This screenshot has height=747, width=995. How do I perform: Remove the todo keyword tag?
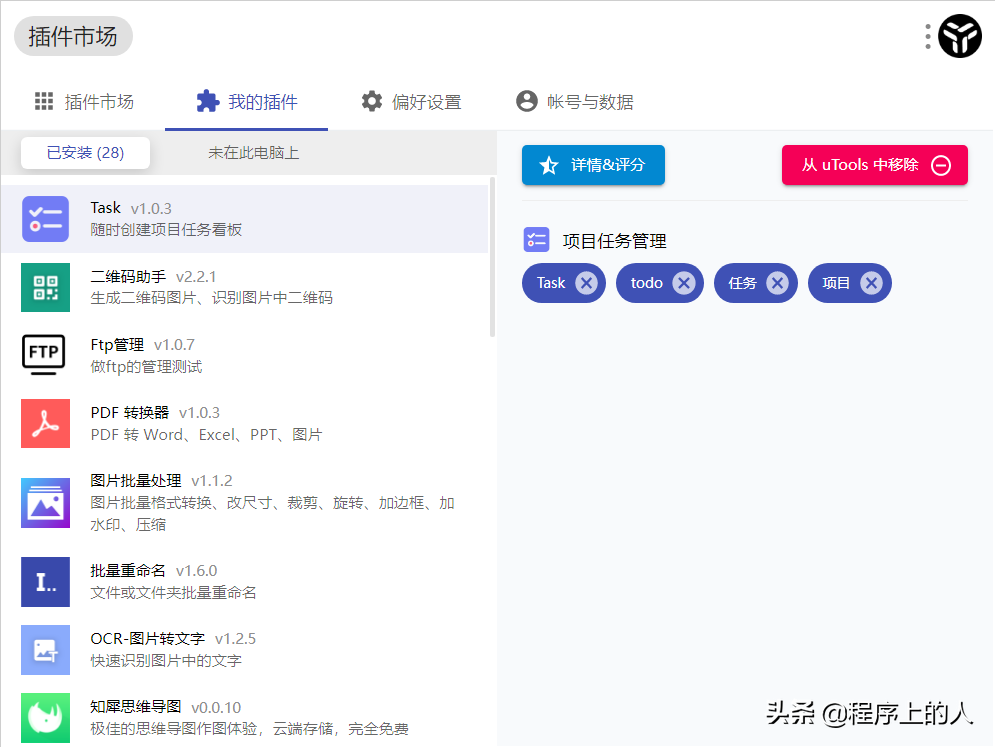pyautogui.click(x=684, y=283)
